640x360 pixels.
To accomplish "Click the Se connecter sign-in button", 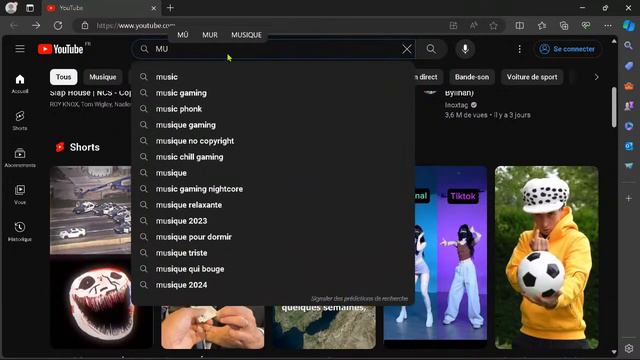I will pos(568,49).
